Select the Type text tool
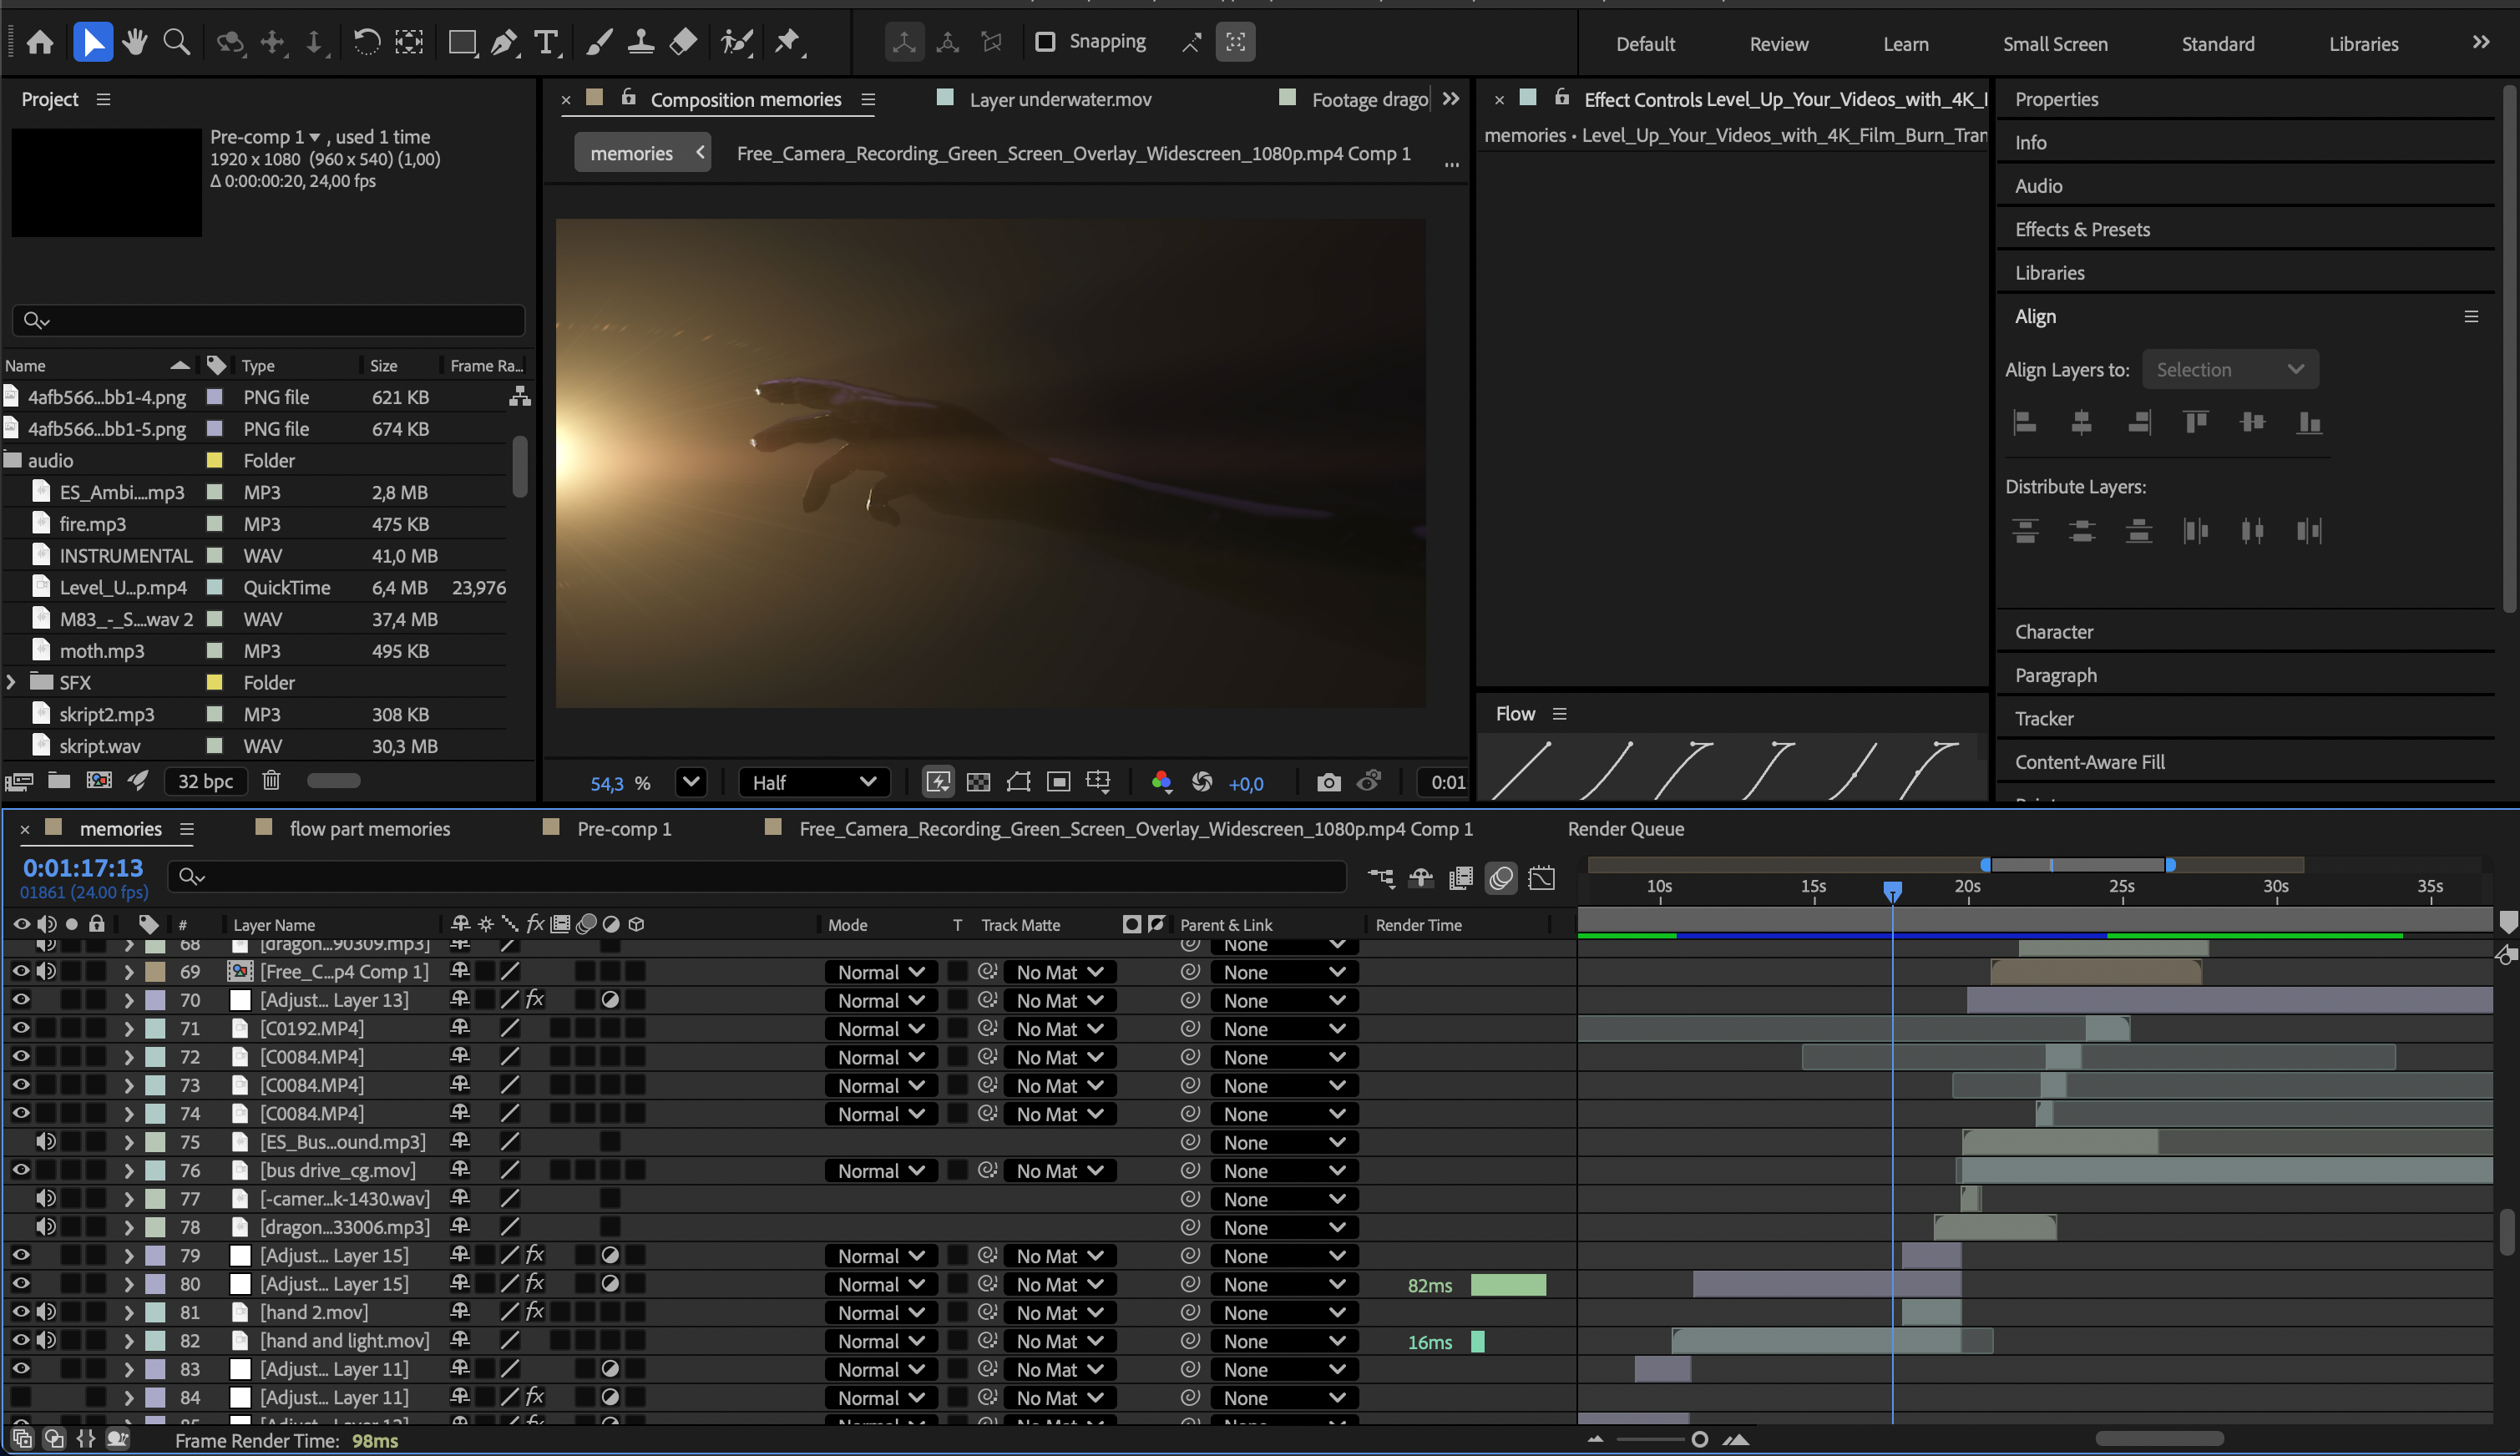This screenshot has height=1456, width=2520. click(546, 42)
